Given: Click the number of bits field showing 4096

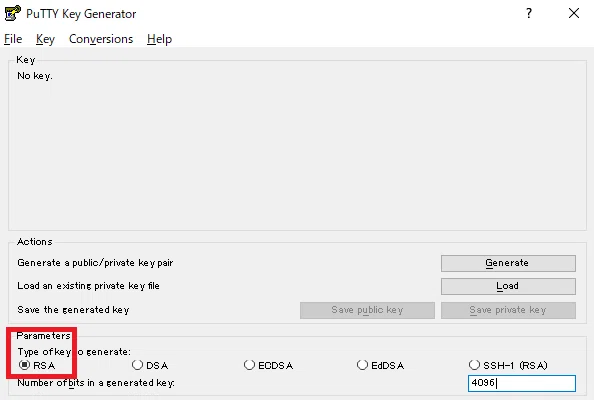Looking at the screenshot, I should coord(522,383).
